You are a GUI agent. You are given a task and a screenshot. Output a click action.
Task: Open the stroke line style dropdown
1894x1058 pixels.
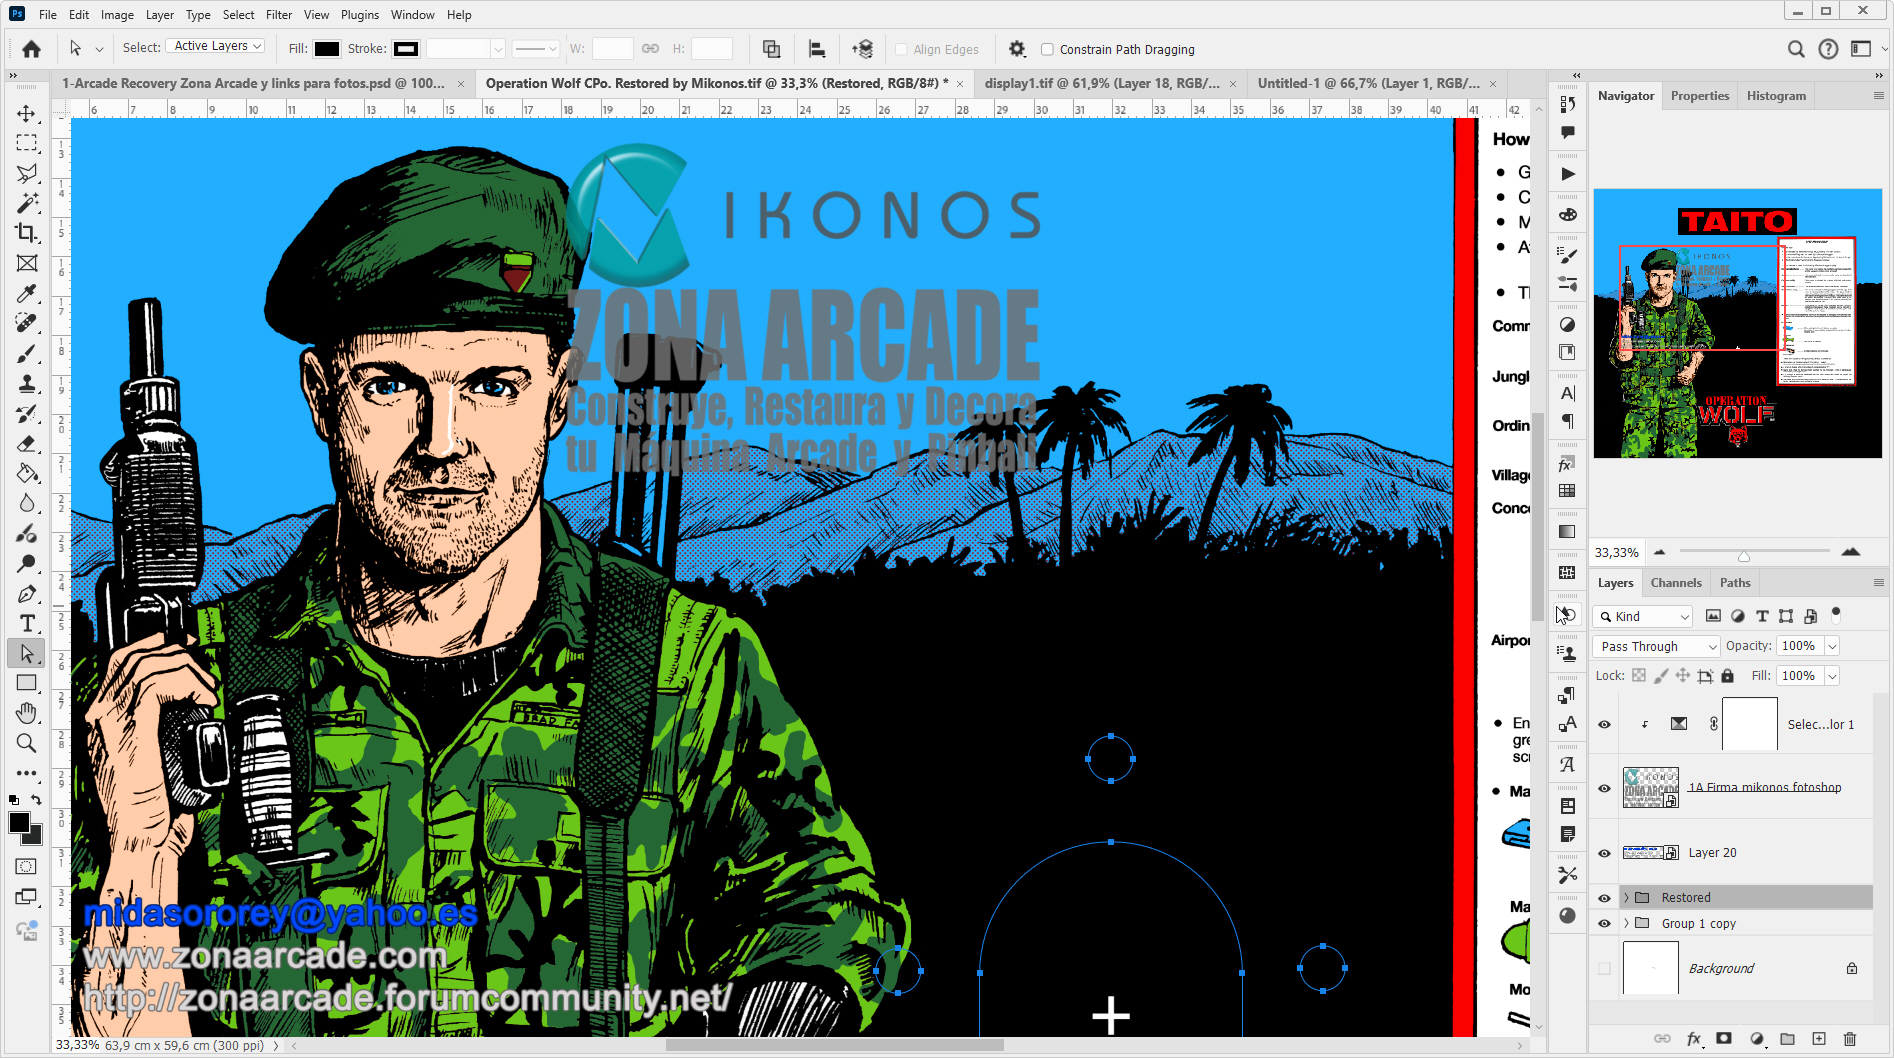click(536, 49)
